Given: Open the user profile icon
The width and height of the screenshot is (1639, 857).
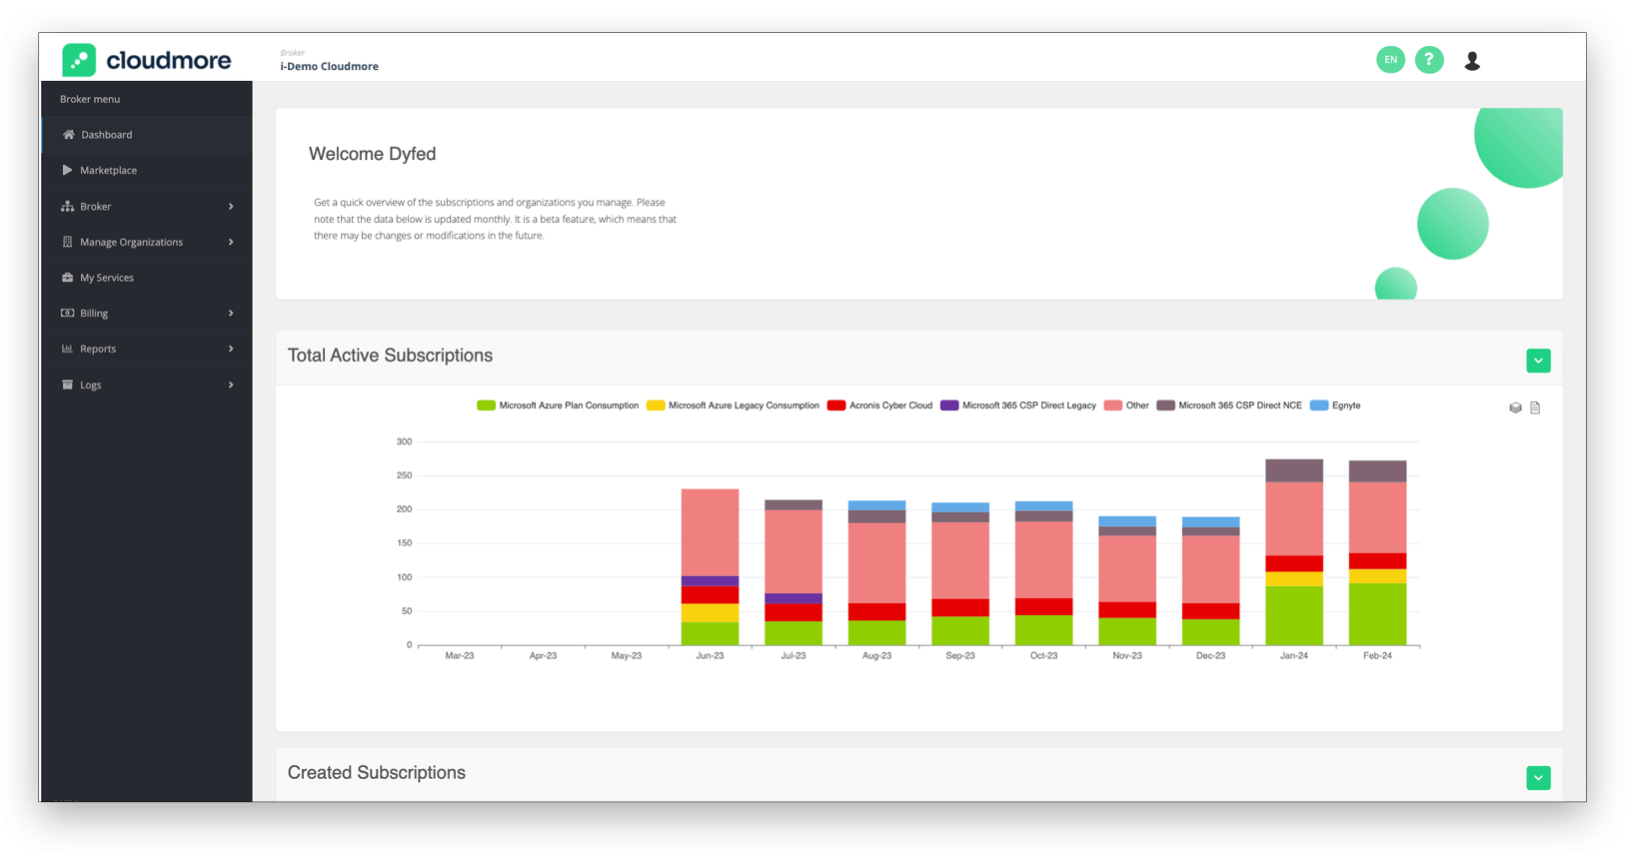Looking at the screenshot, I should click(x=1472, y=61).
